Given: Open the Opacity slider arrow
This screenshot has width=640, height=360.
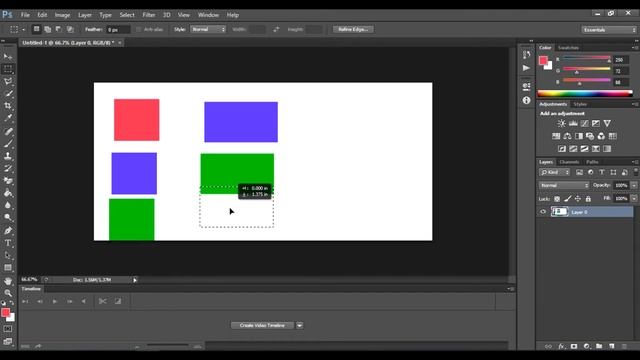Looking at the screenshot, I should (634, 185).
